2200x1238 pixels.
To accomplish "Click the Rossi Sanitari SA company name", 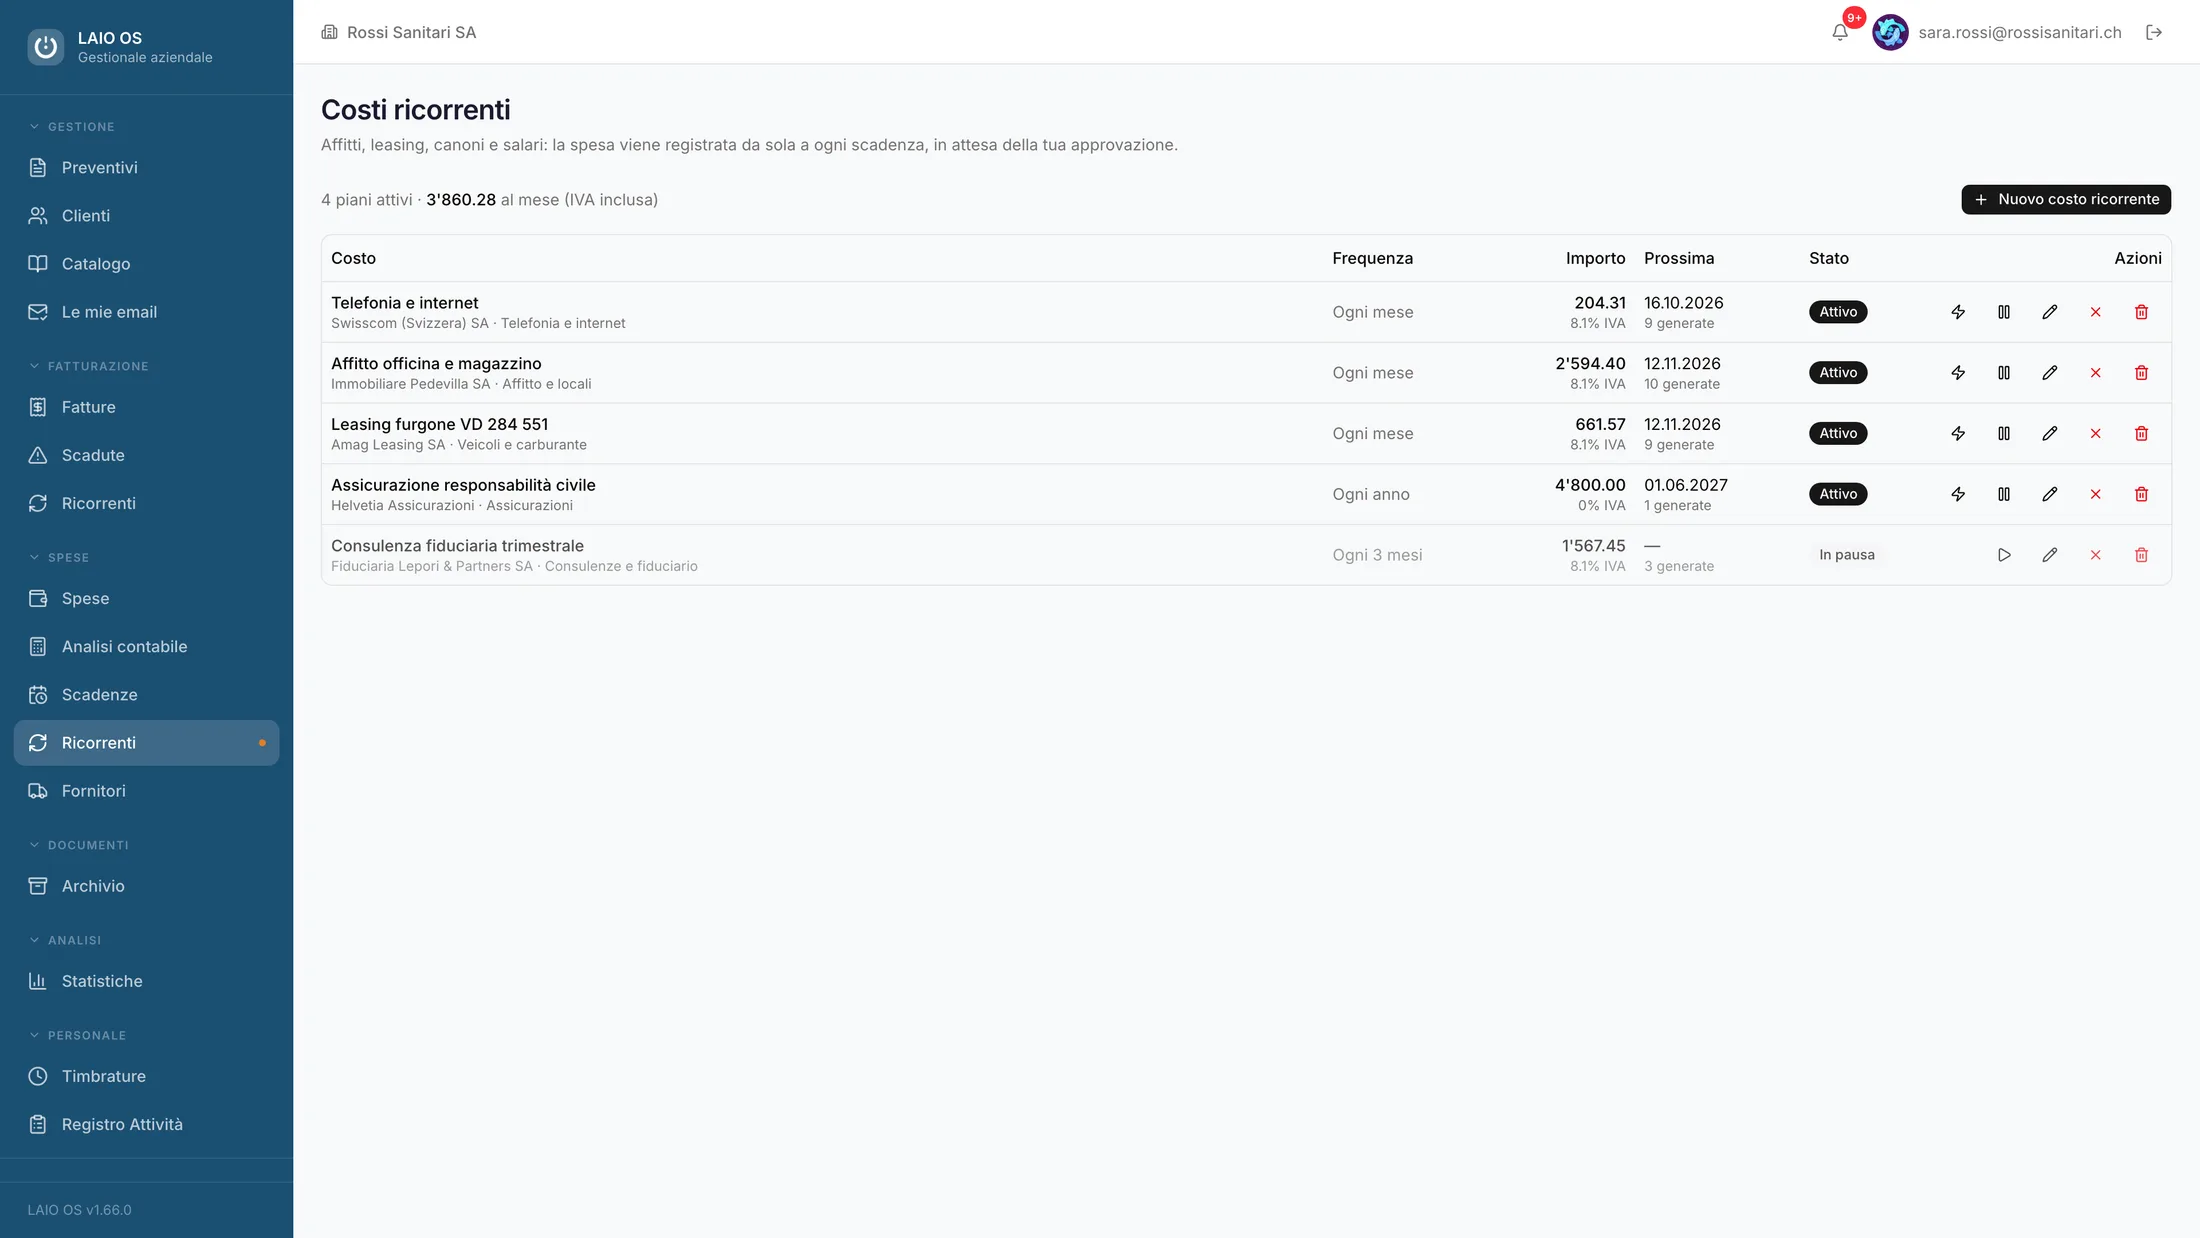I will point(411,32).
